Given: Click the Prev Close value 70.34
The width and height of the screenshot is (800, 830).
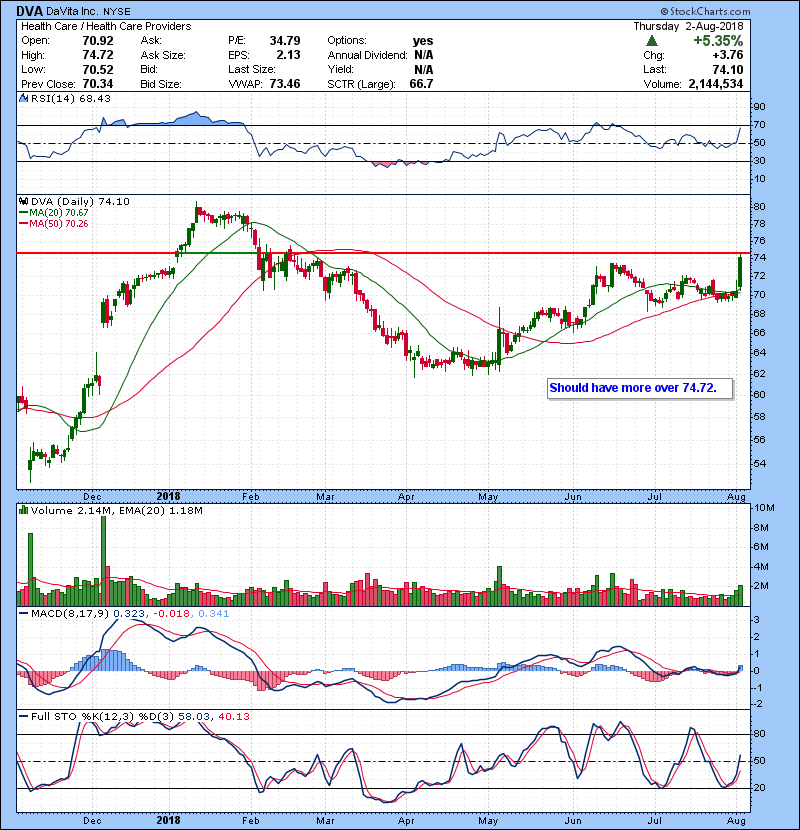Looking at the screenshot, I should 98,84.
